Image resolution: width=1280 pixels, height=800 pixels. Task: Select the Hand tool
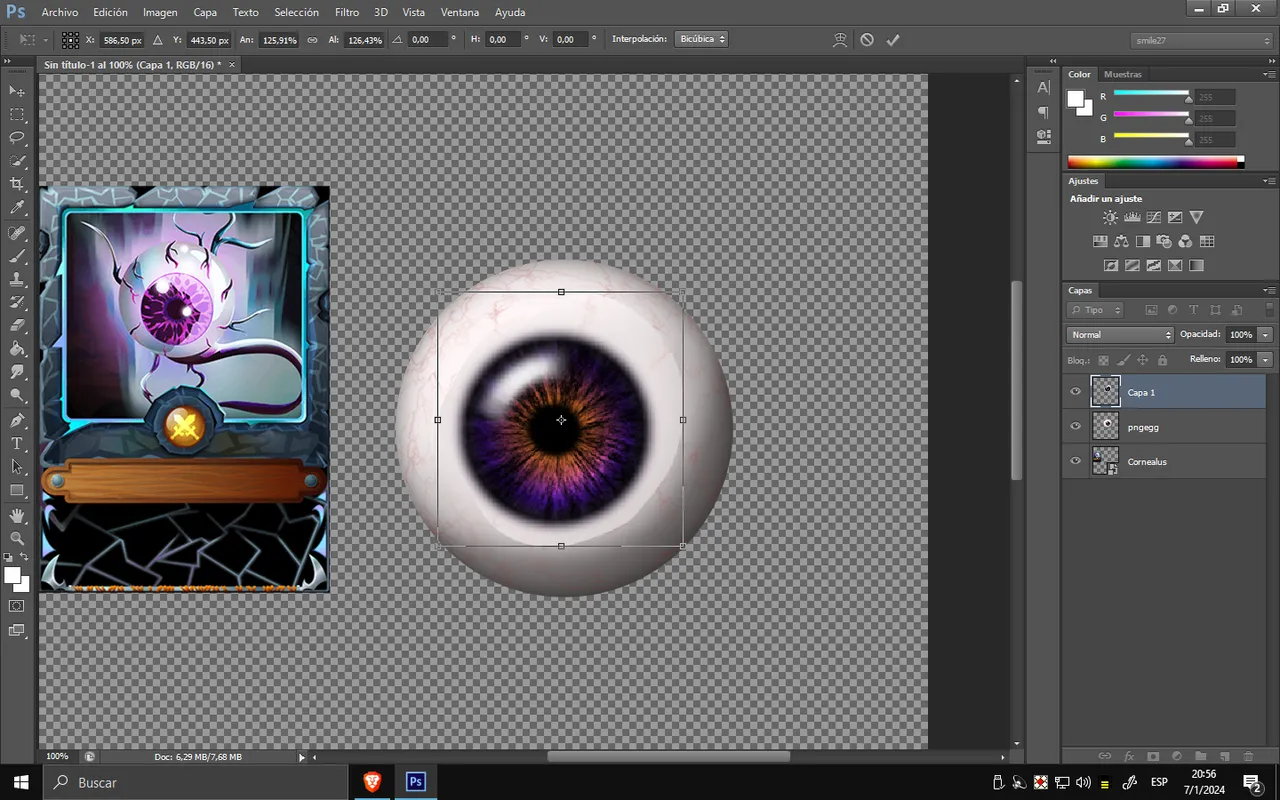[17, 515]
